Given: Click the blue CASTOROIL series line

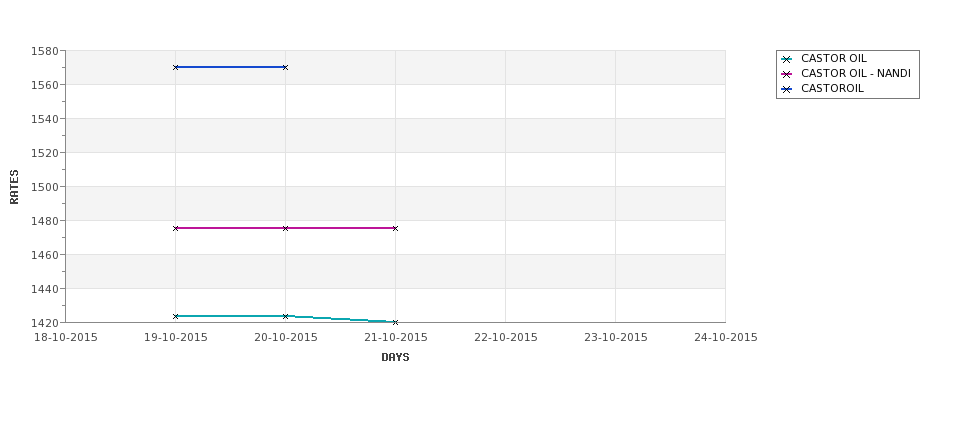Looking at the screenshot, I should pyautogui.click(x=230, y=67).
